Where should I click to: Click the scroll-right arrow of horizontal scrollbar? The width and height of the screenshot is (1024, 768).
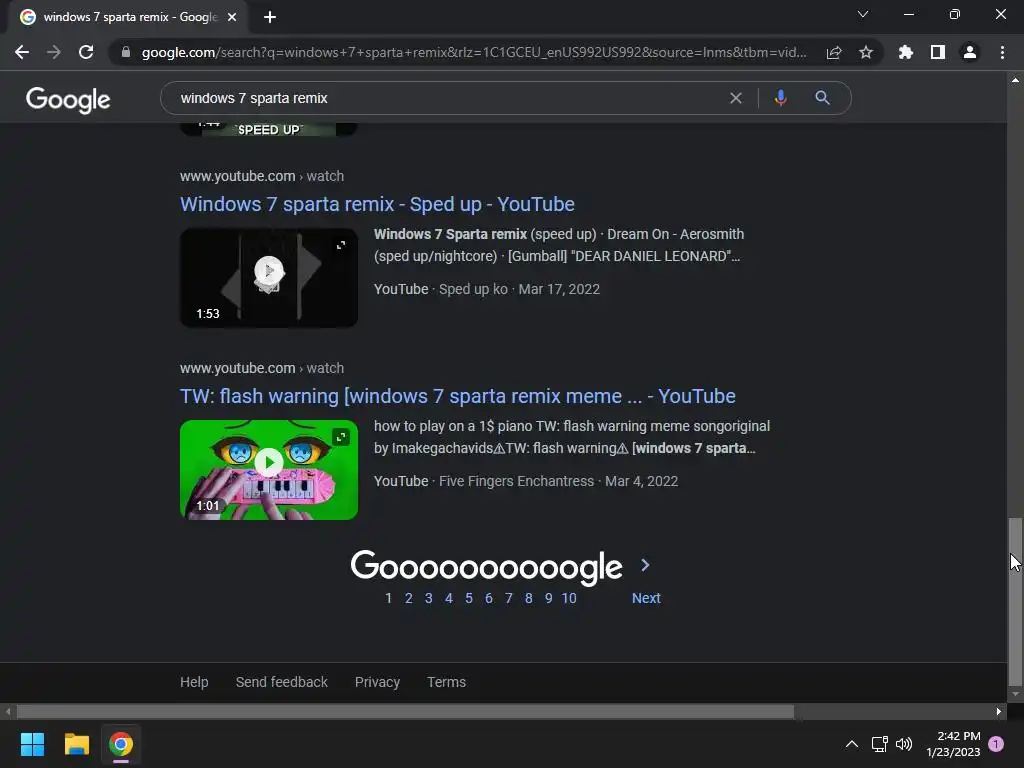pos(999,711)
